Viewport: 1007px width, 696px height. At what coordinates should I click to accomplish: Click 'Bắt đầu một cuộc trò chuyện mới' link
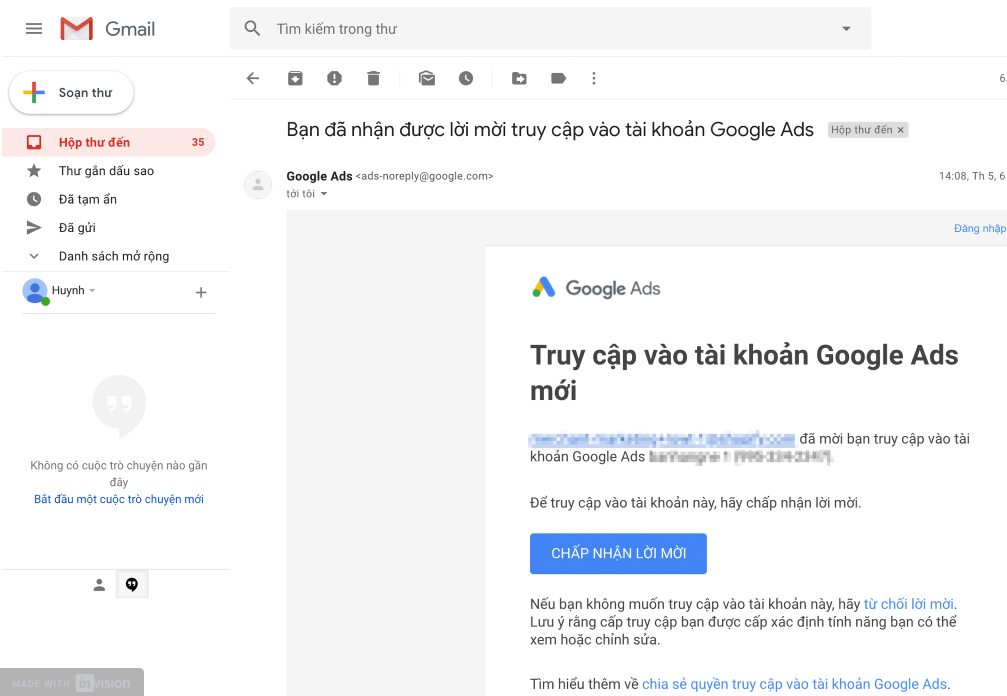point(119,499)
